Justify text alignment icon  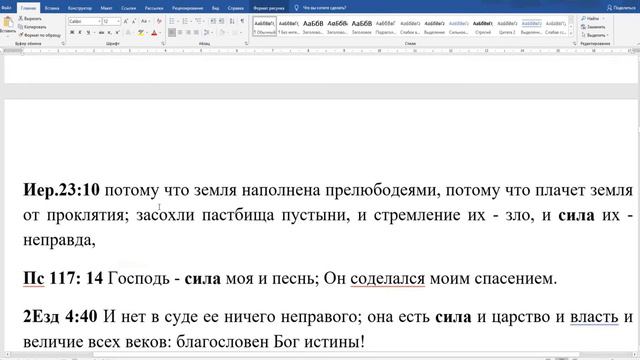pyautogui.click(x=197, y=32)
